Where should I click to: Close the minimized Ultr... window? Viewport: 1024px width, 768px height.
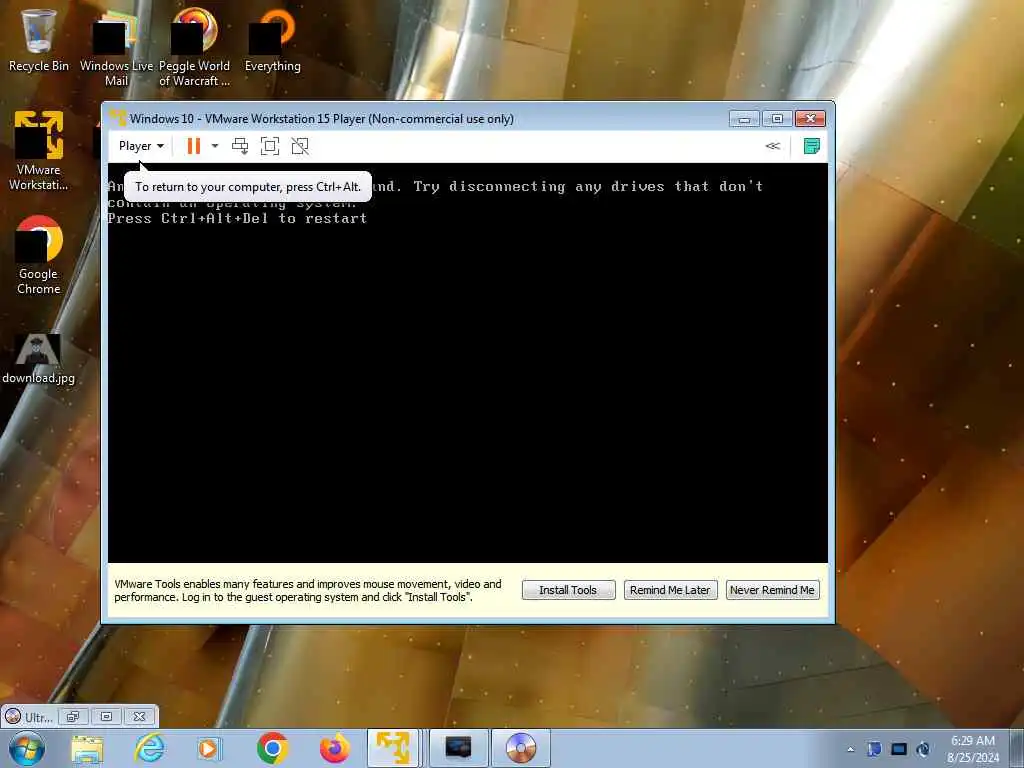pyautogui.click(x=139, y=716)
